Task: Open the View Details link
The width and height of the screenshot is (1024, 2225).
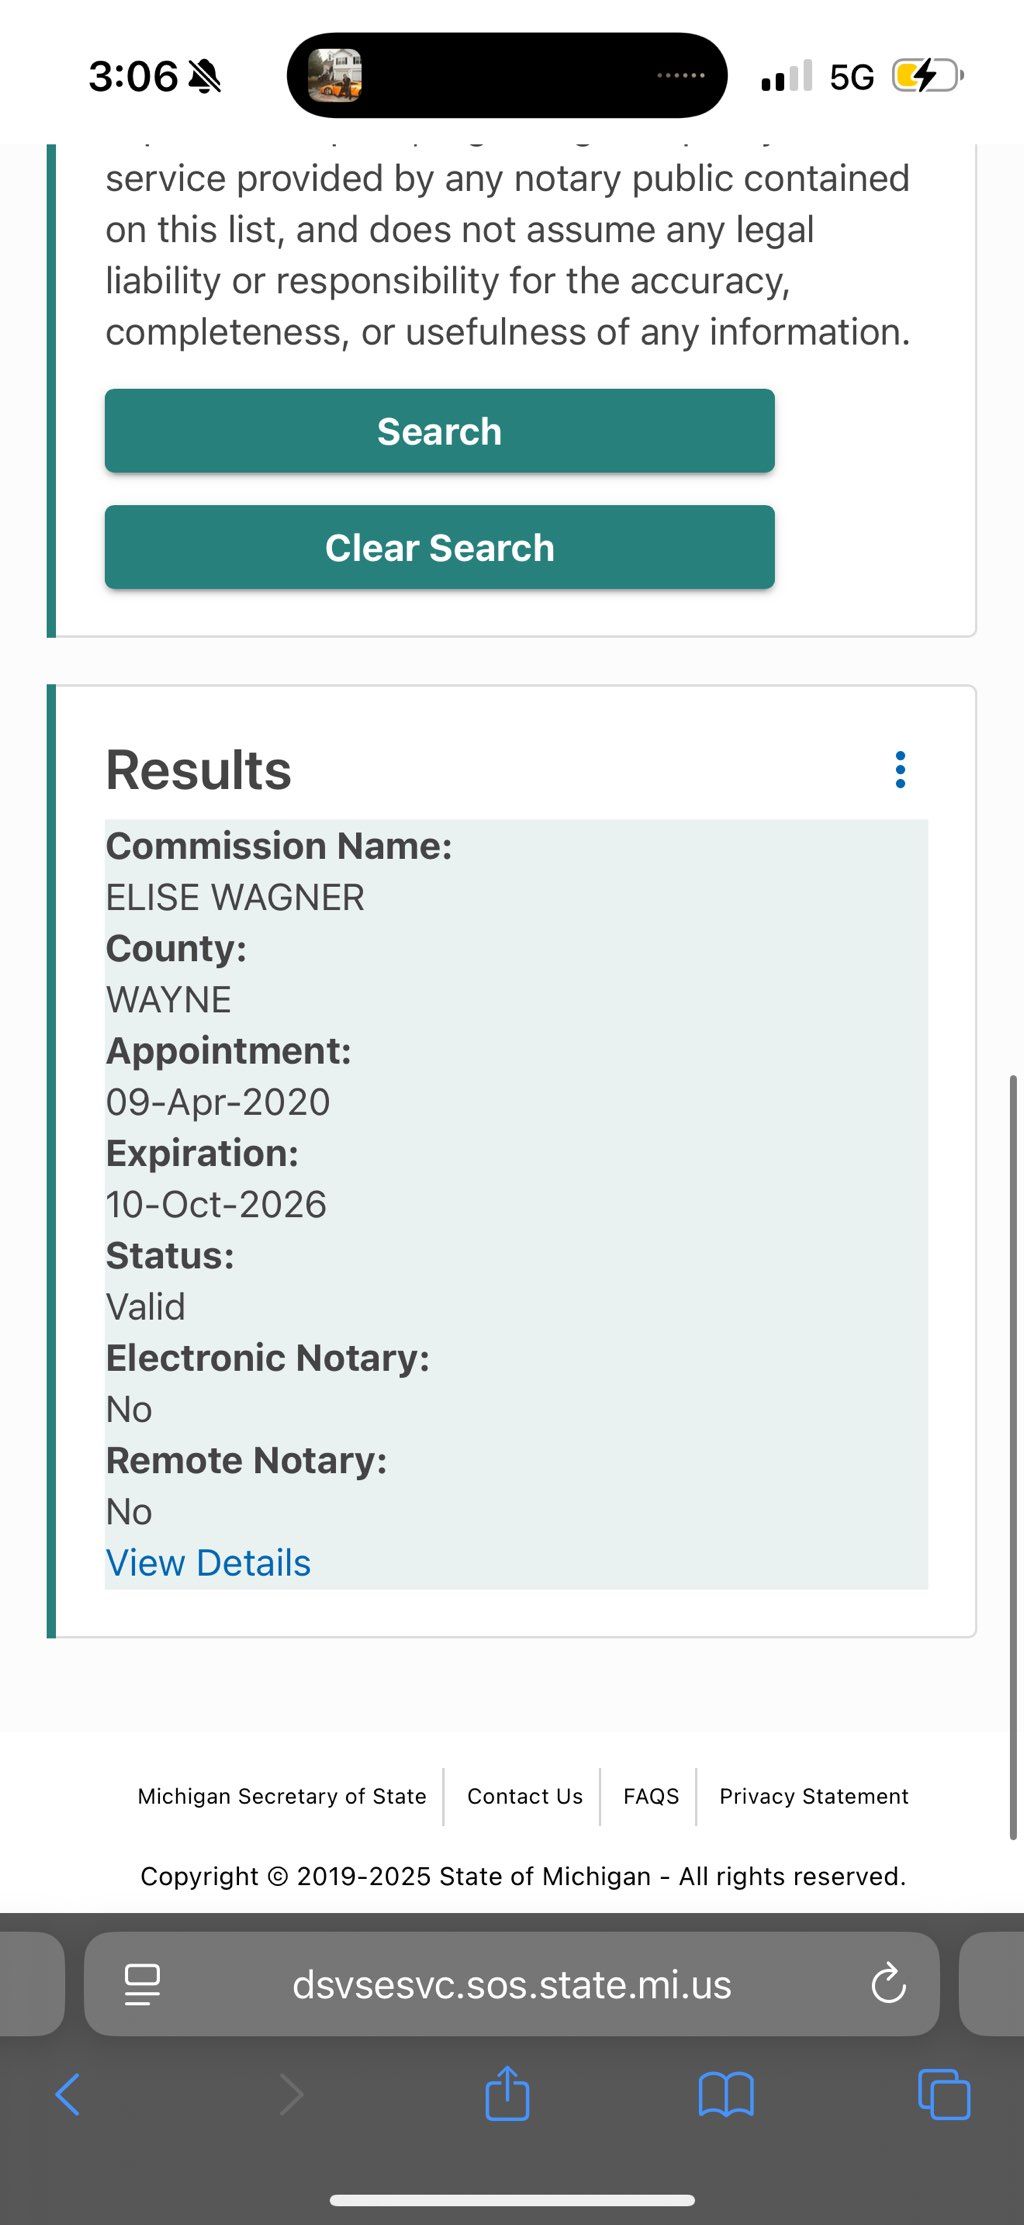Action: (x=208, y=1563)
